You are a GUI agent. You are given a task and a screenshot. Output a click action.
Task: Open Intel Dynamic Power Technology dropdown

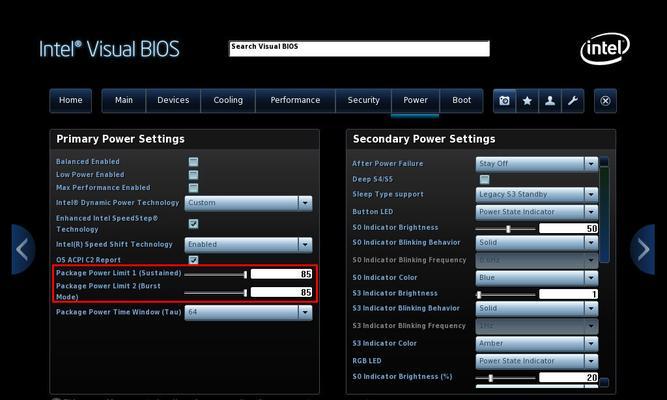point(248,203)
